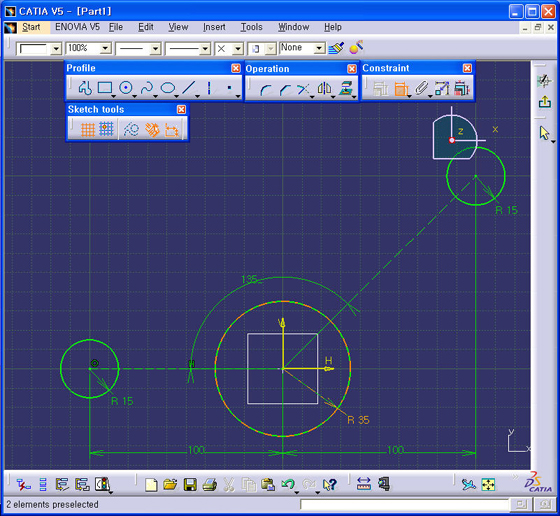The width and height of the screenshot is (560, 516).
Task: Expand the None layer dropdown
Action: (x=320, y=48)
